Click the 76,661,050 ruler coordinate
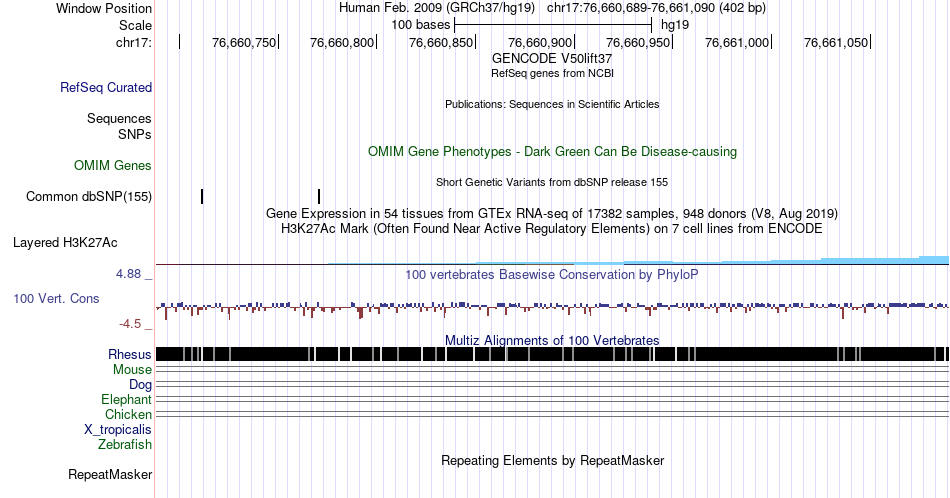 [836, 42]
